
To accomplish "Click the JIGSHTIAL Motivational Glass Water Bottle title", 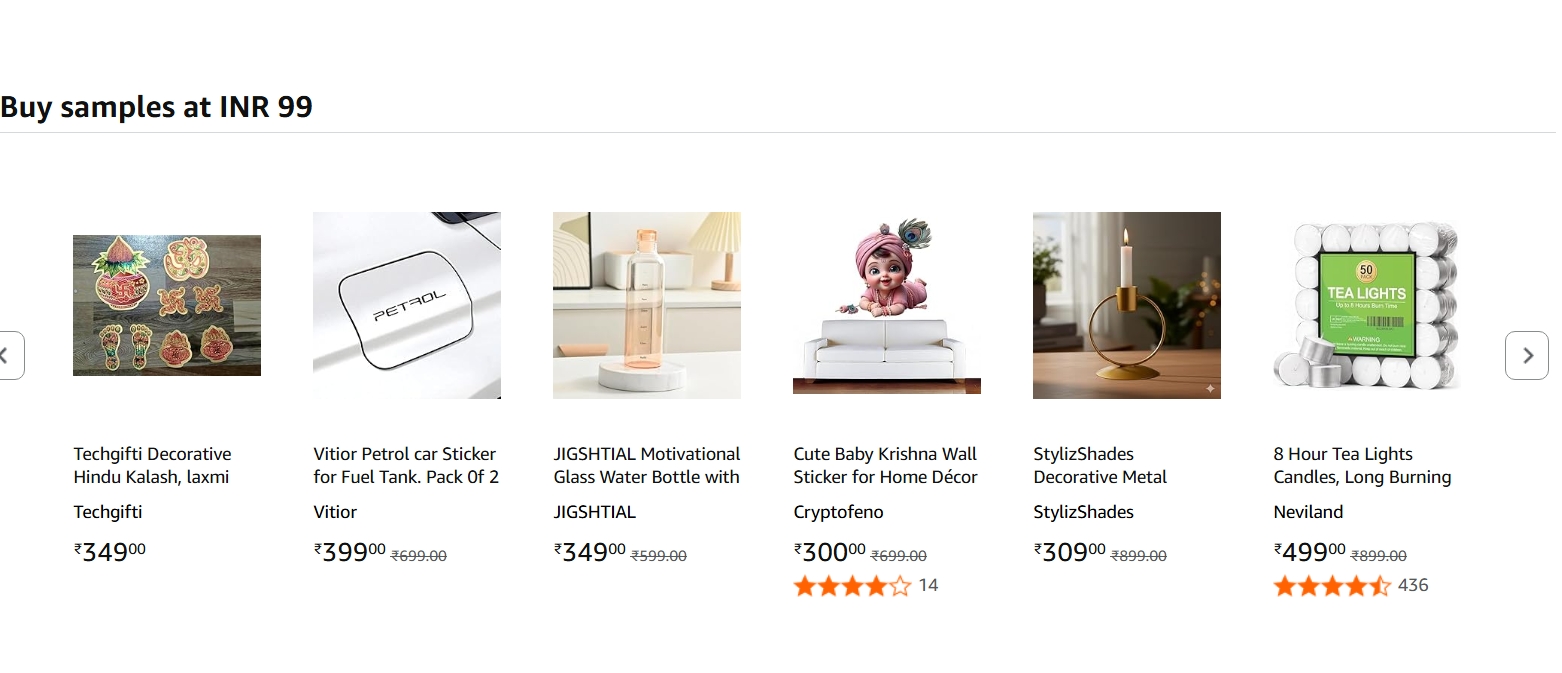I will (x=646, y=465).
